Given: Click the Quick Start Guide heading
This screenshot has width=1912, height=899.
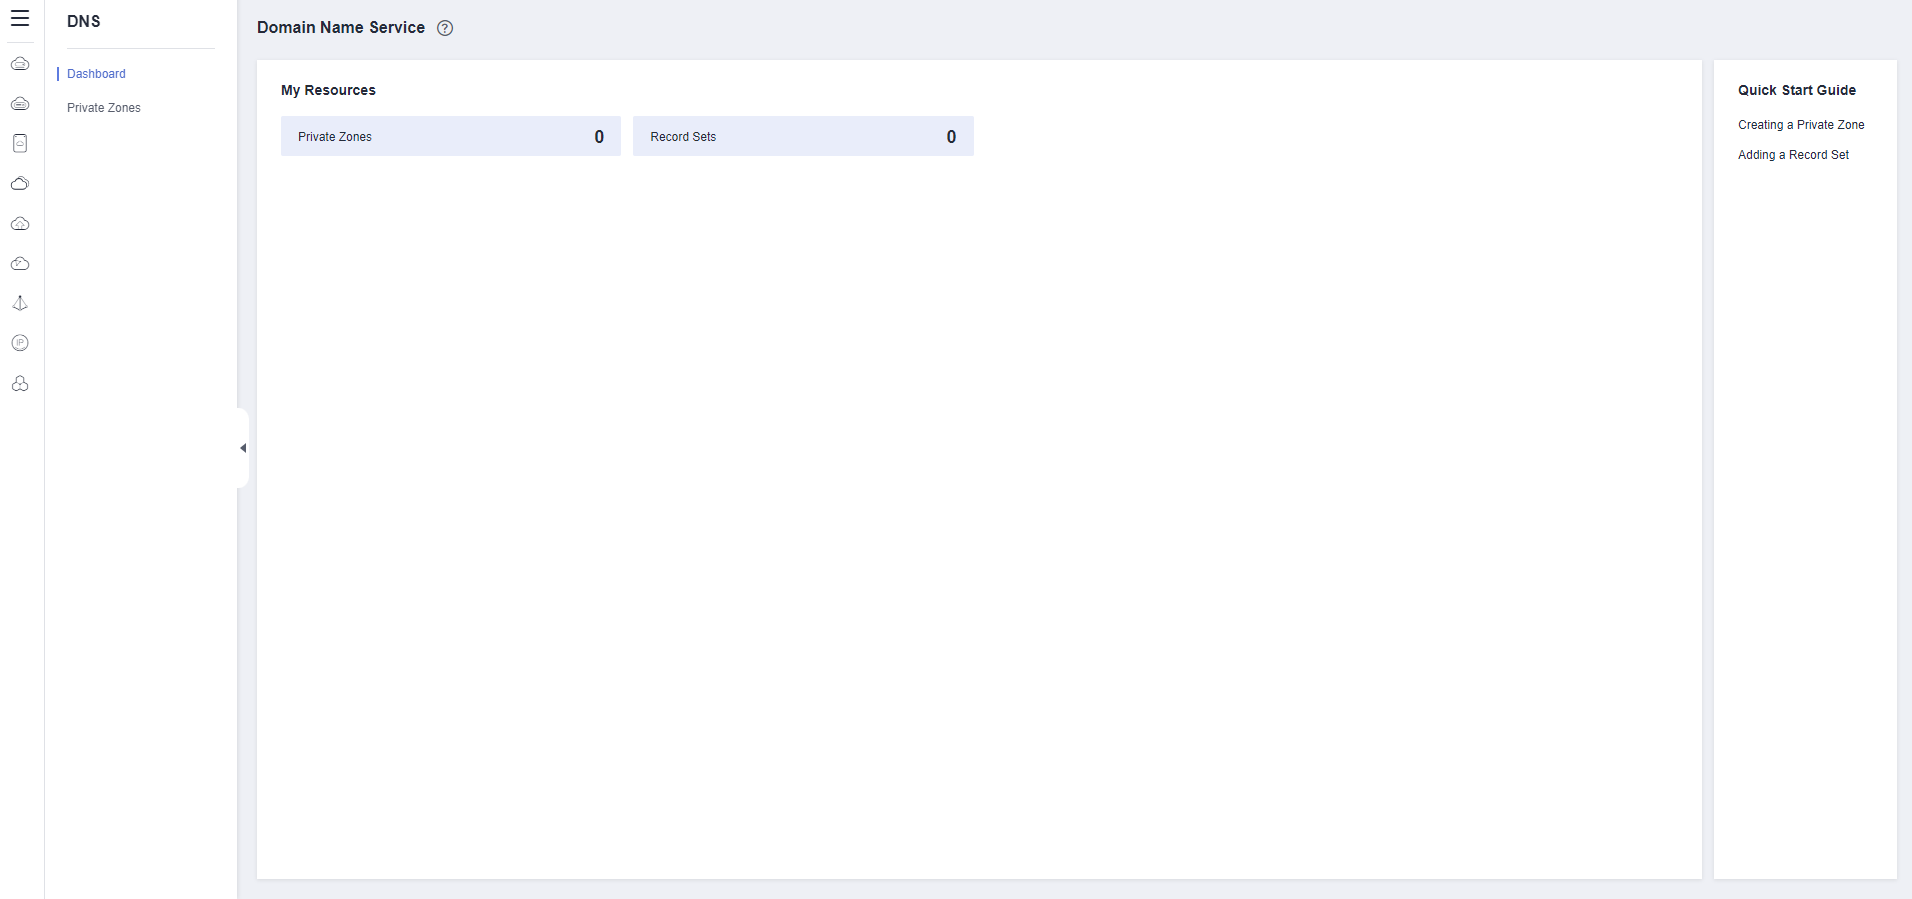Looking at the screenshot, I should [1797, 90].
